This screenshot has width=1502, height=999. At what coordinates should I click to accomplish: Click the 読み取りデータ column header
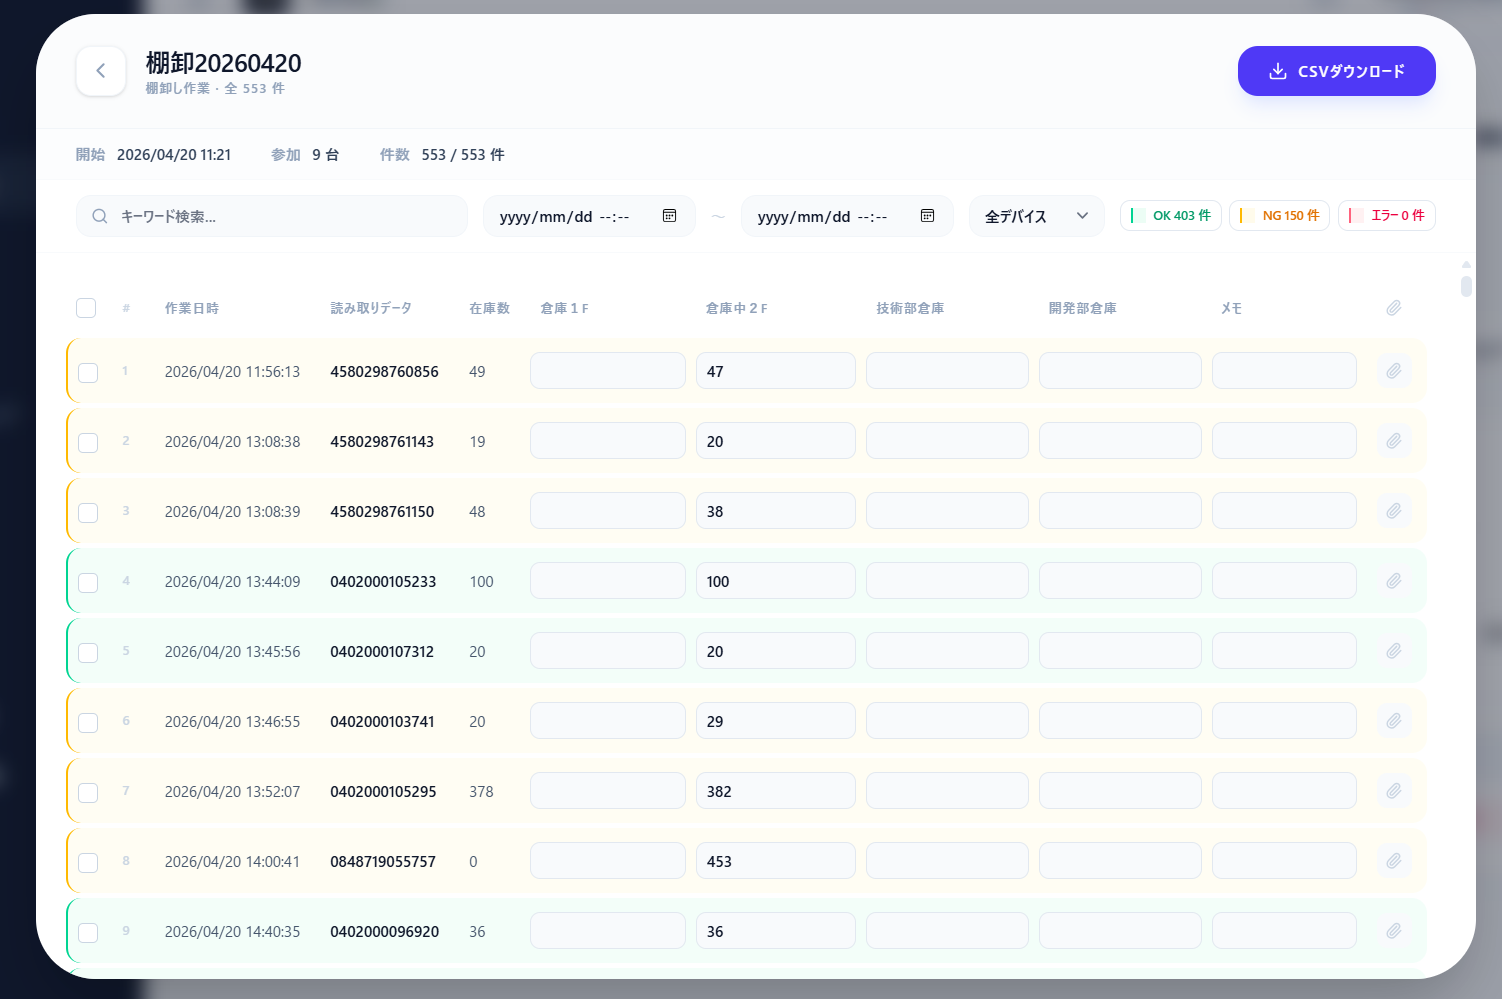[371, 308]
